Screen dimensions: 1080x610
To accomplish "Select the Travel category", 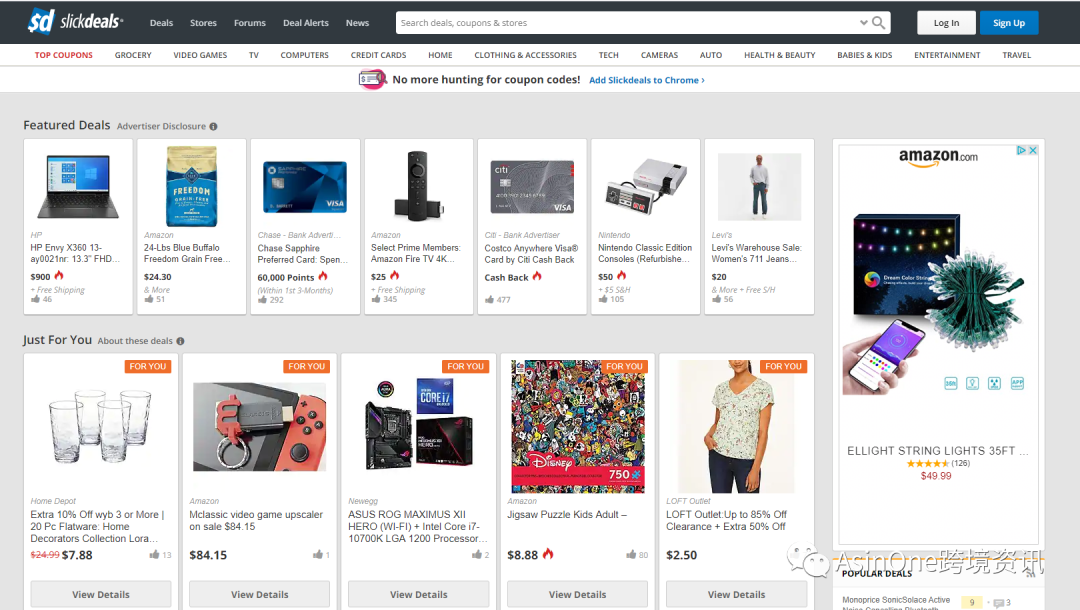I will (1017, 55).
